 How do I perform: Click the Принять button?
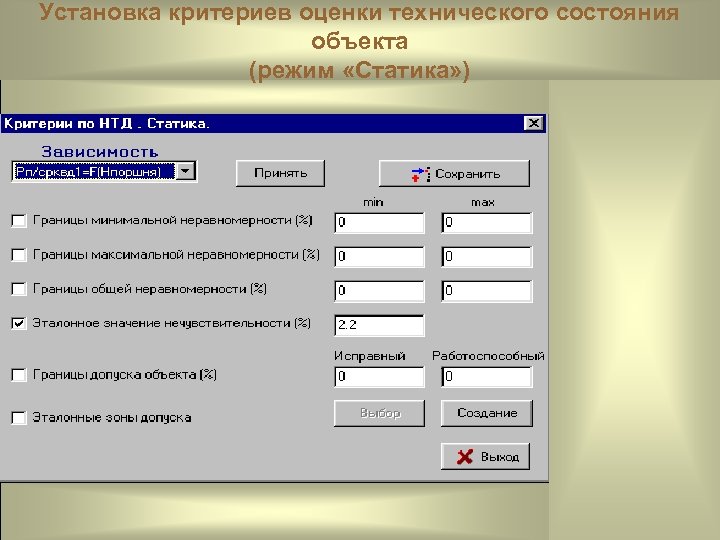click(x=280, y=173)
